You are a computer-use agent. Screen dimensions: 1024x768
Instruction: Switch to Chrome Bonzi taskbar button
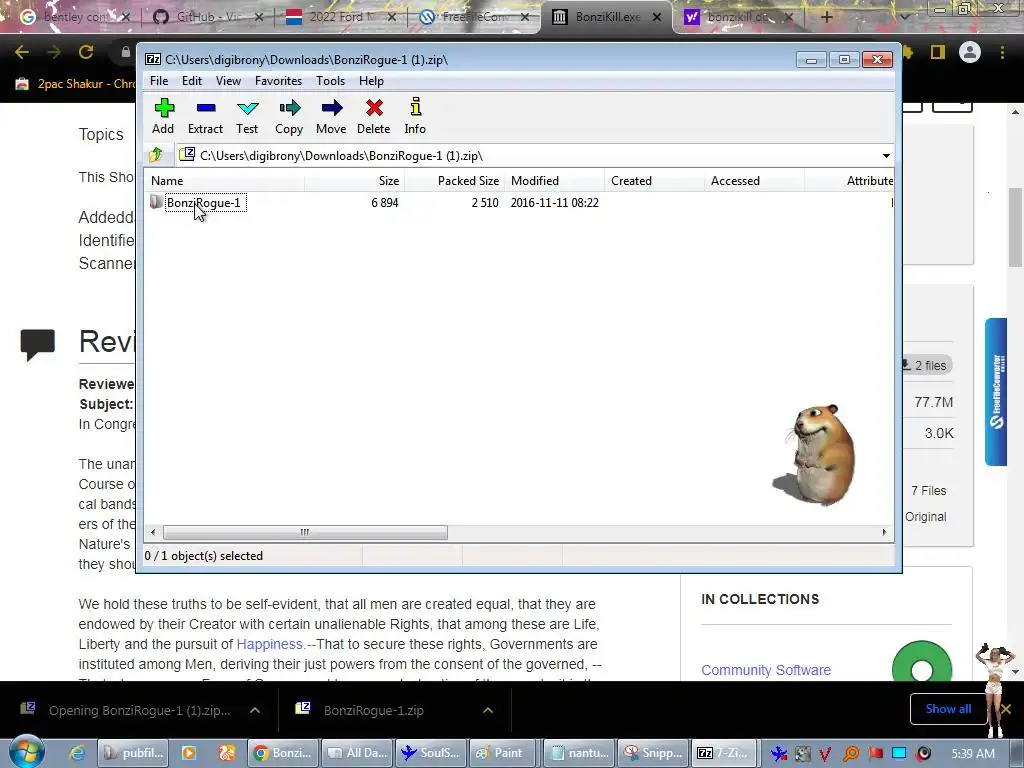point(283,753)
